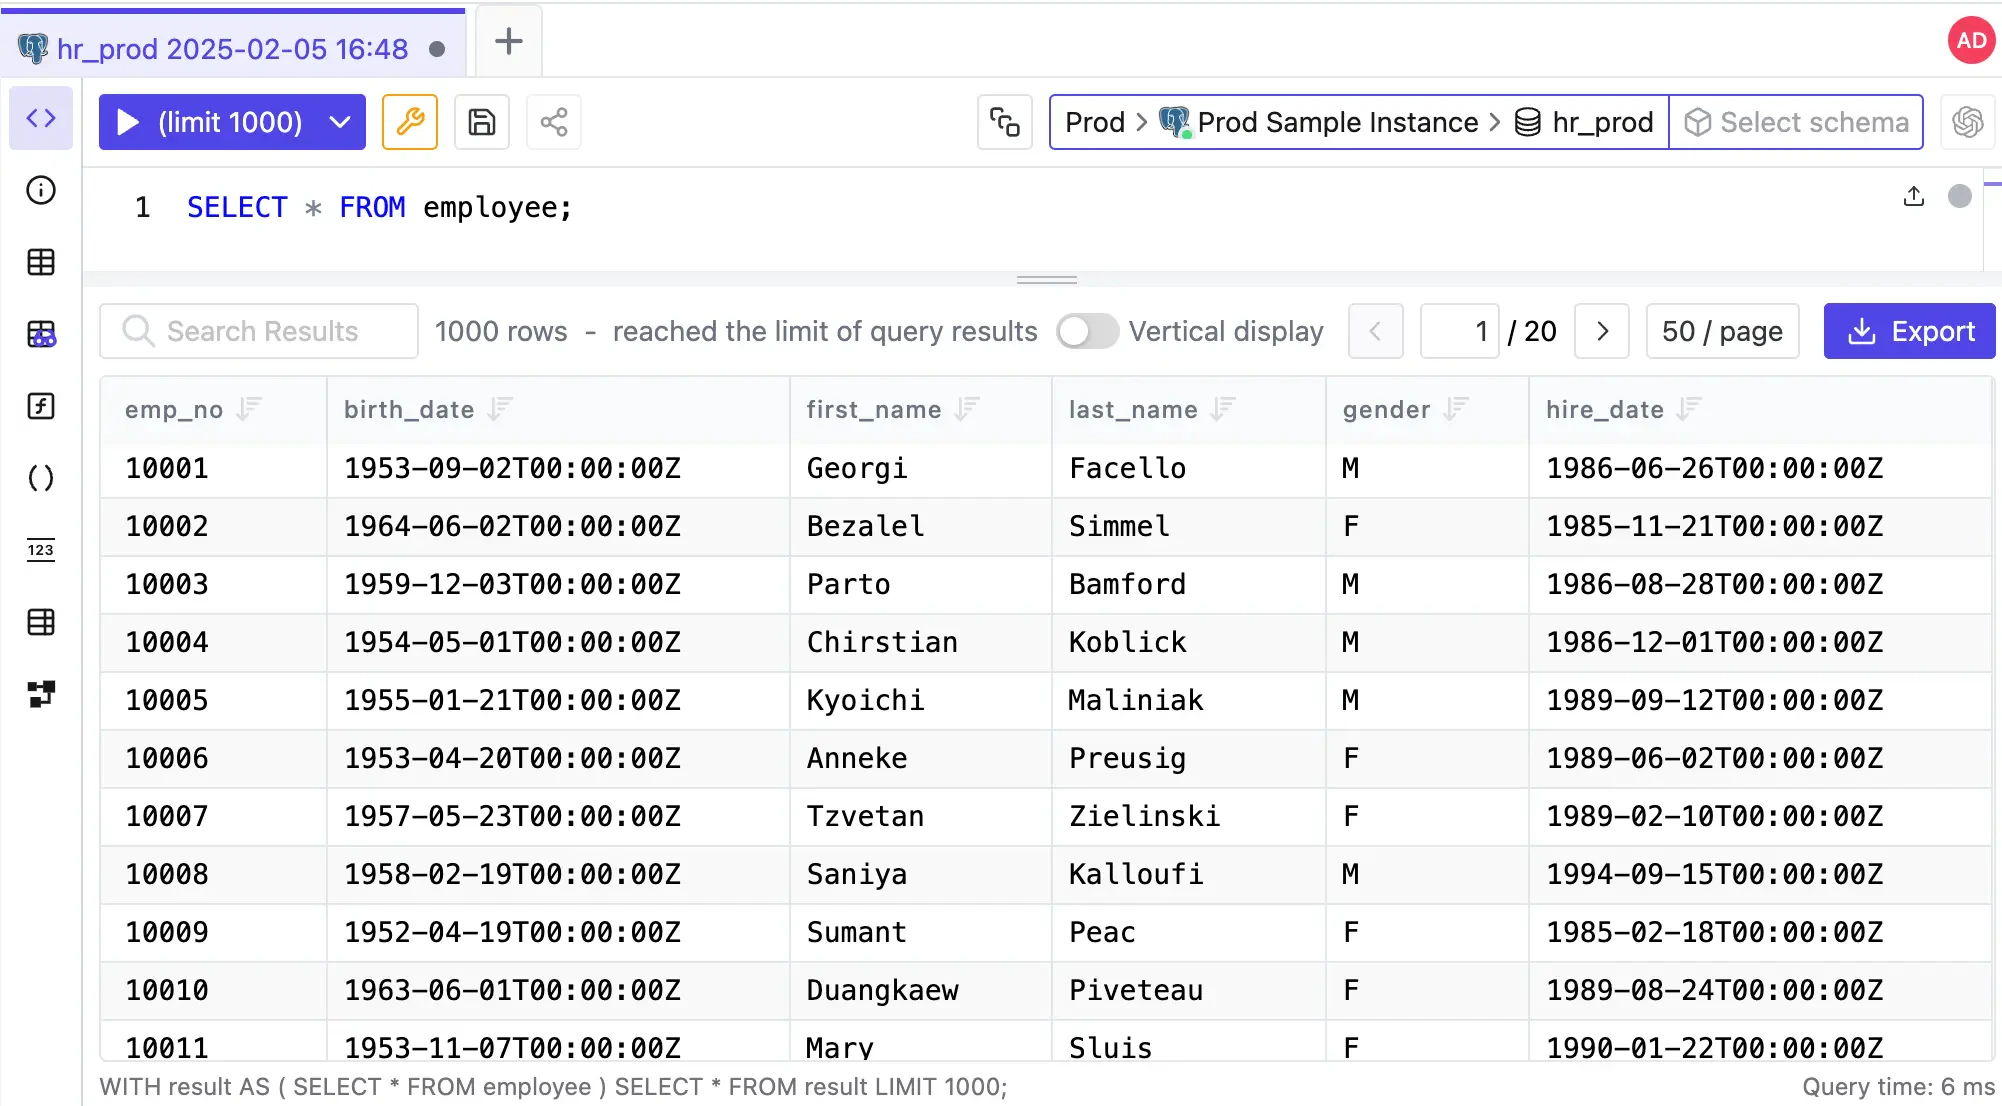Change rows per page via 50/page dropdown

click(x=1721, y=331)
